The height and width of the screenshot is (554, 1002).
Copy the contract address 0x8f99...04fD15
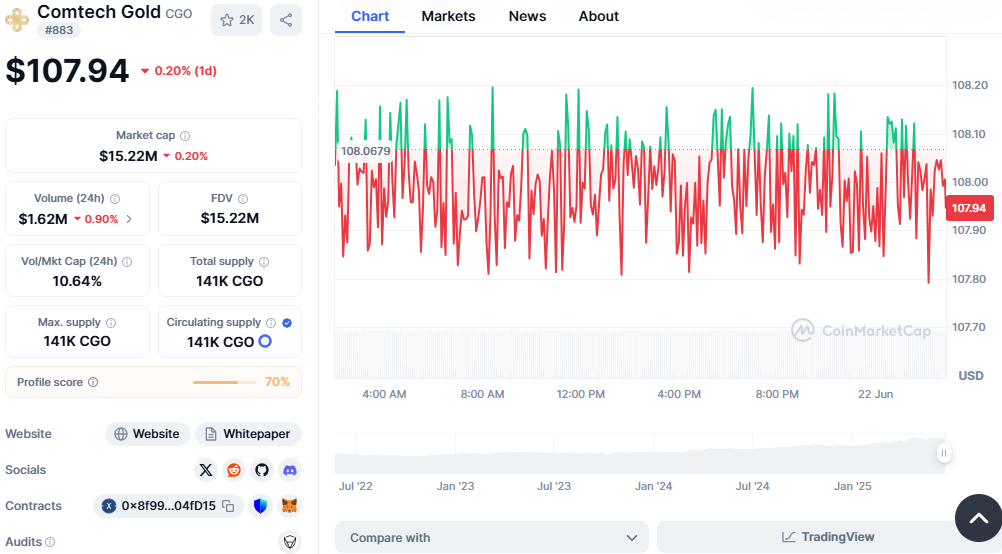(x=228, y=506)
